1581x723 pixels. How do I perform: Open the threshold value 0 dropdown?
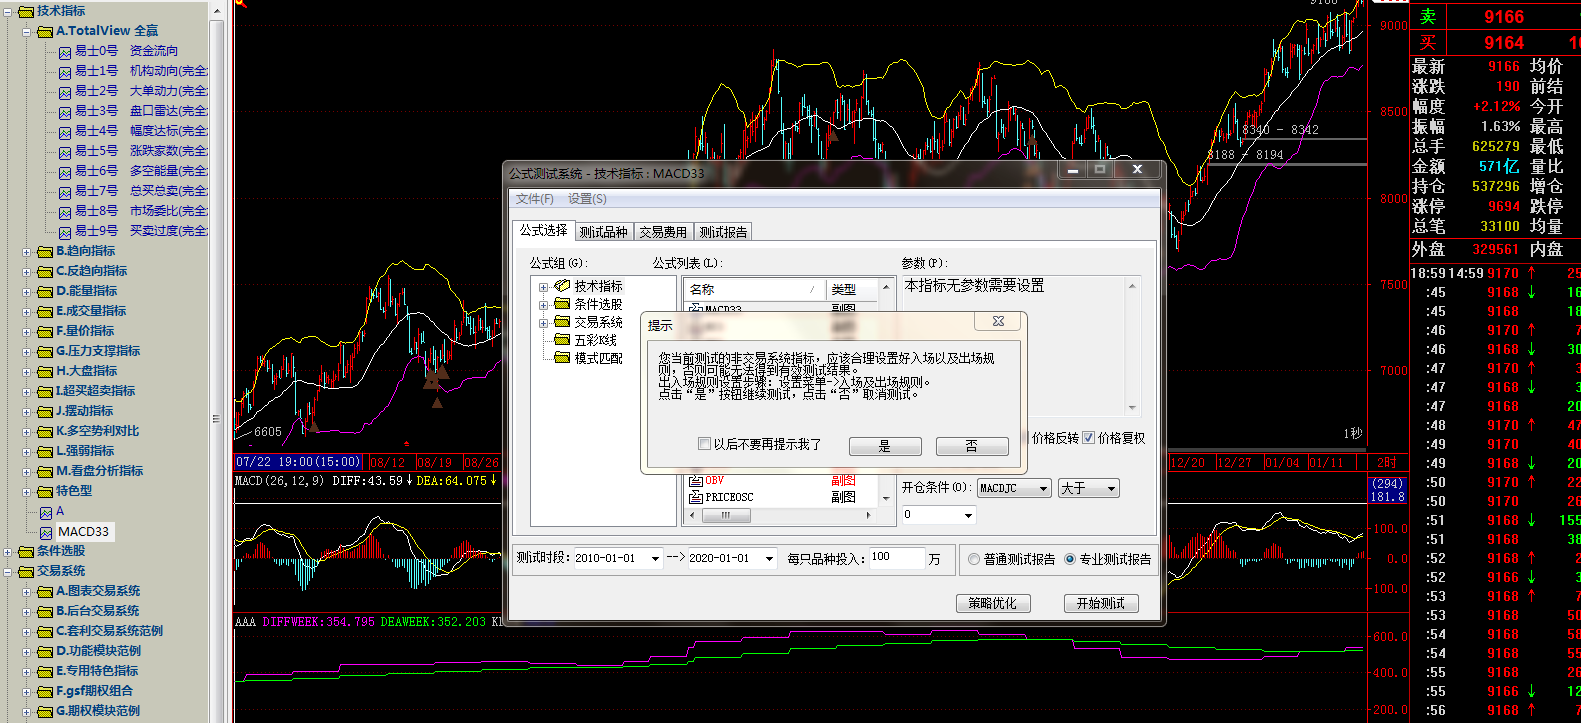967,515
